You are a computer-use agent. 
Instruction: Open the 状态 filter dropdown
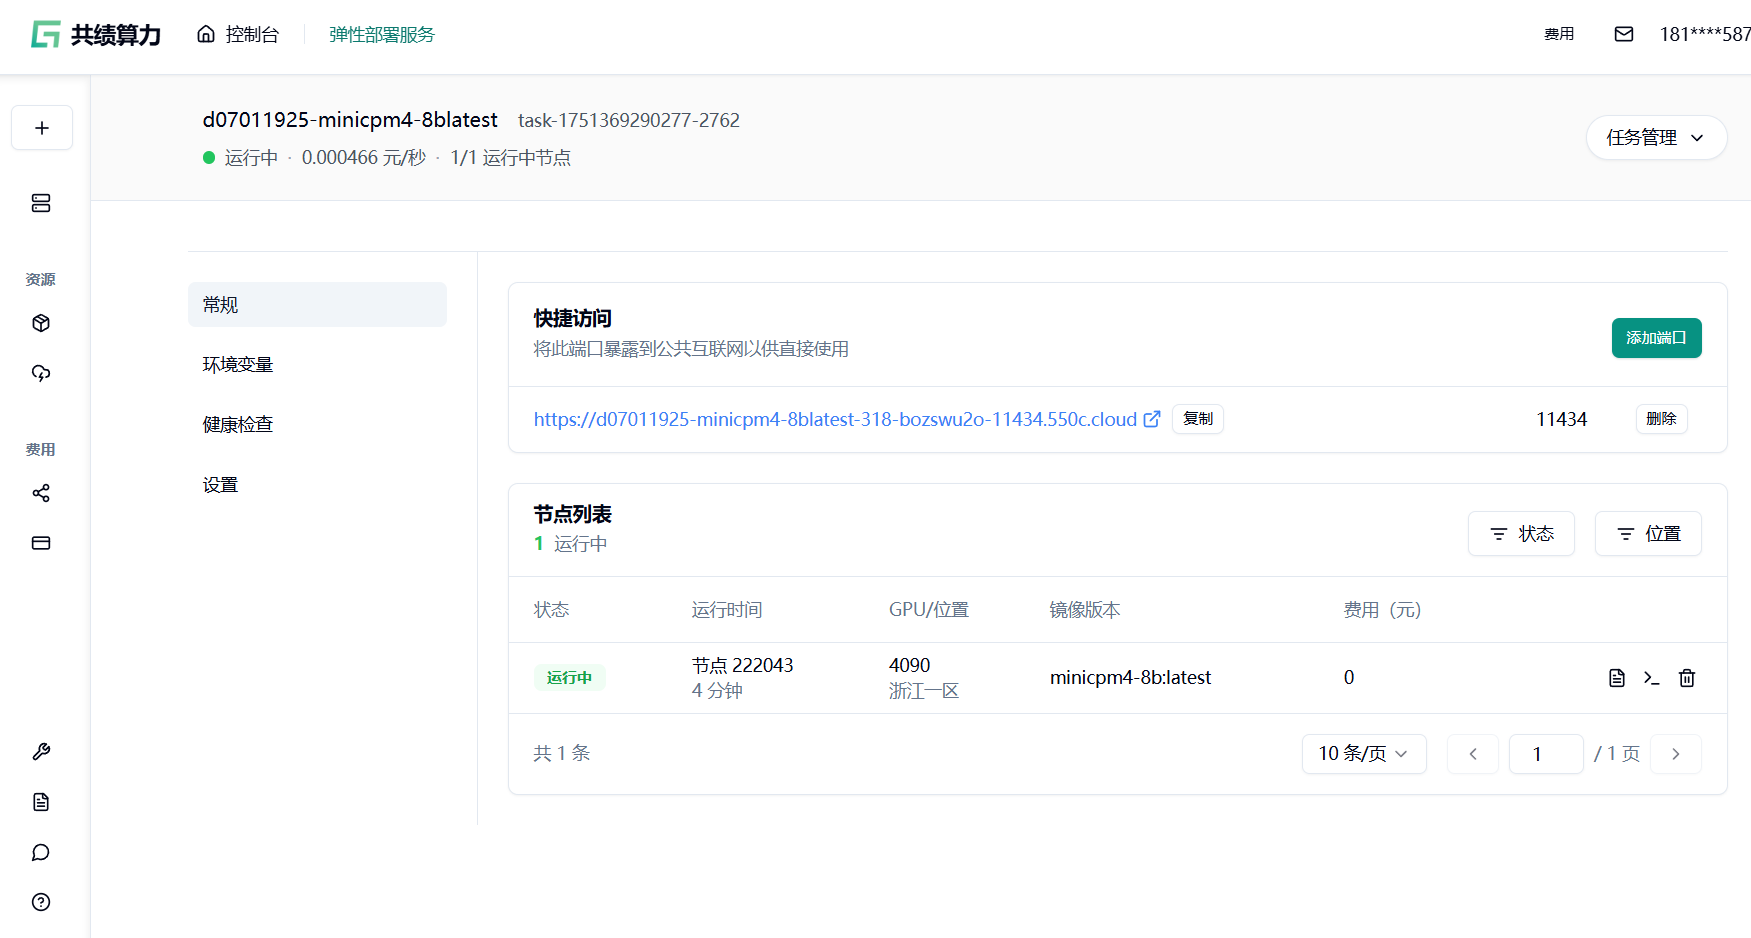coord(1520,534)
